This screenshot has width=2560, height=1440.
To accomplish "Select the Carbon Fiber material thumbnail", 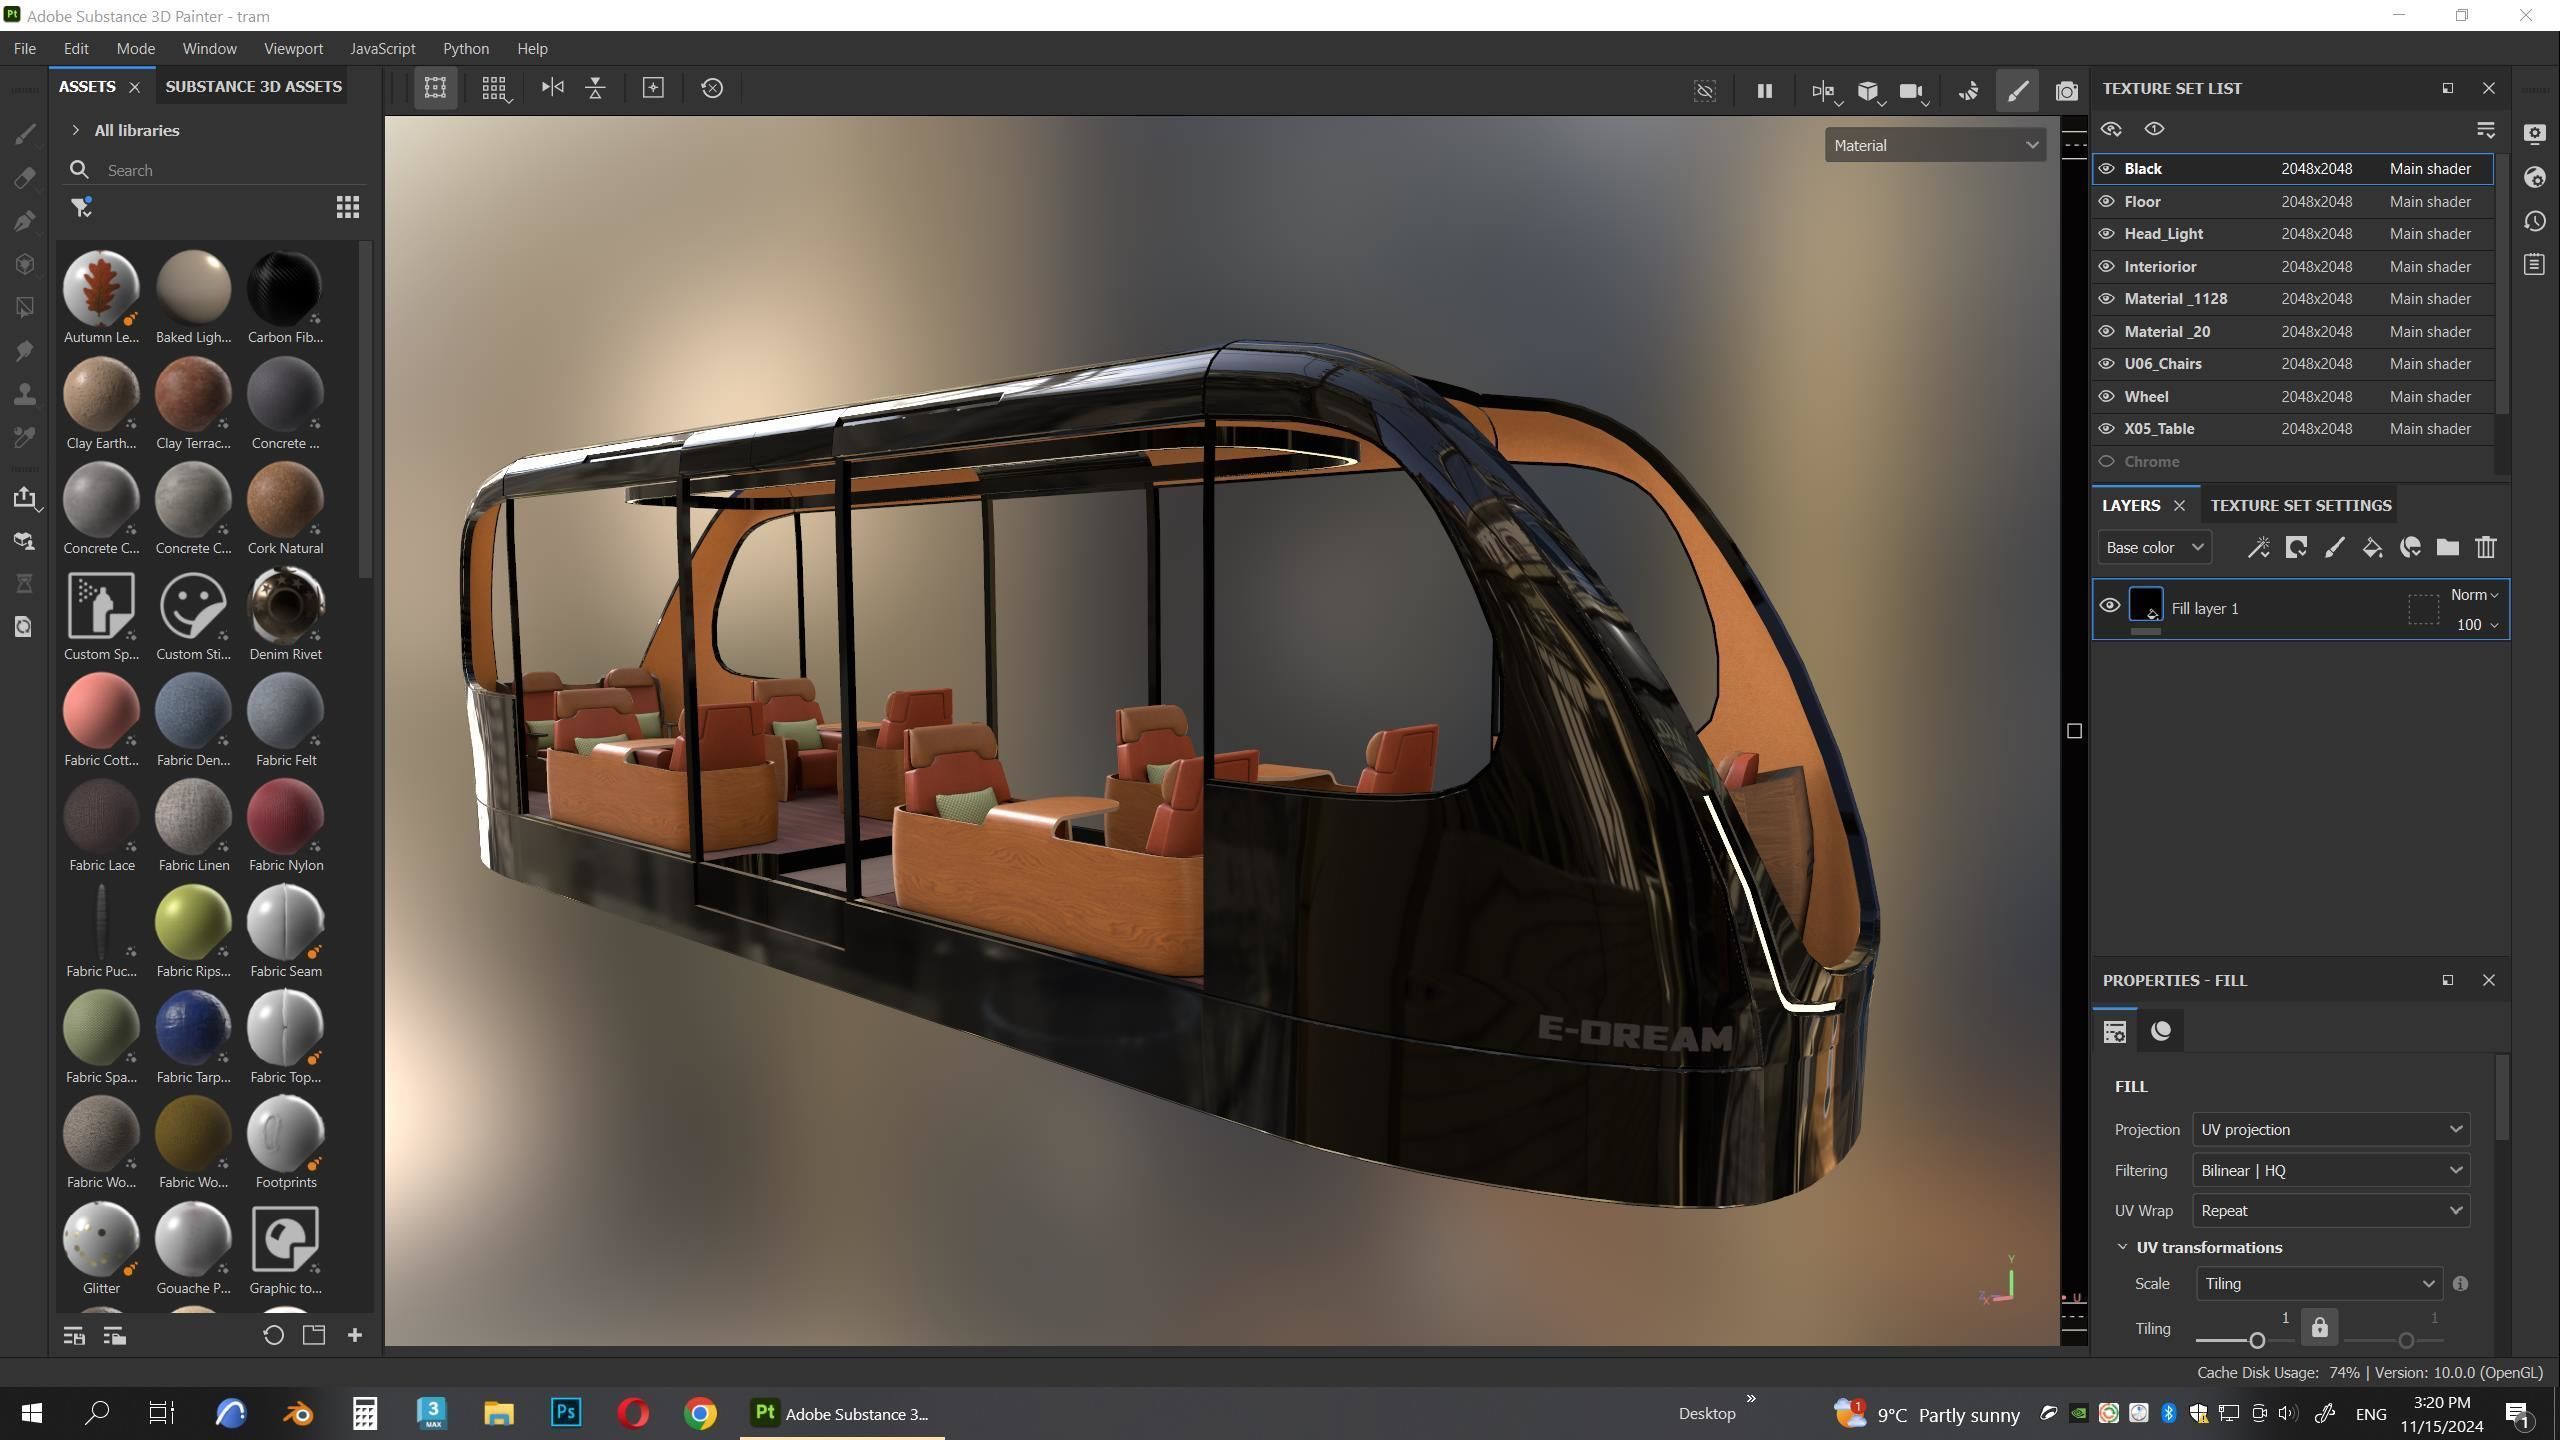I will (x=285, y=287).
